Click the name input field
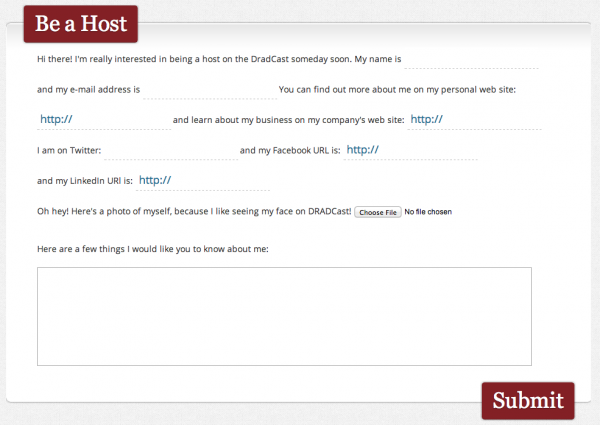The width and height of the screenshot is (600, 425). [471, 59]
